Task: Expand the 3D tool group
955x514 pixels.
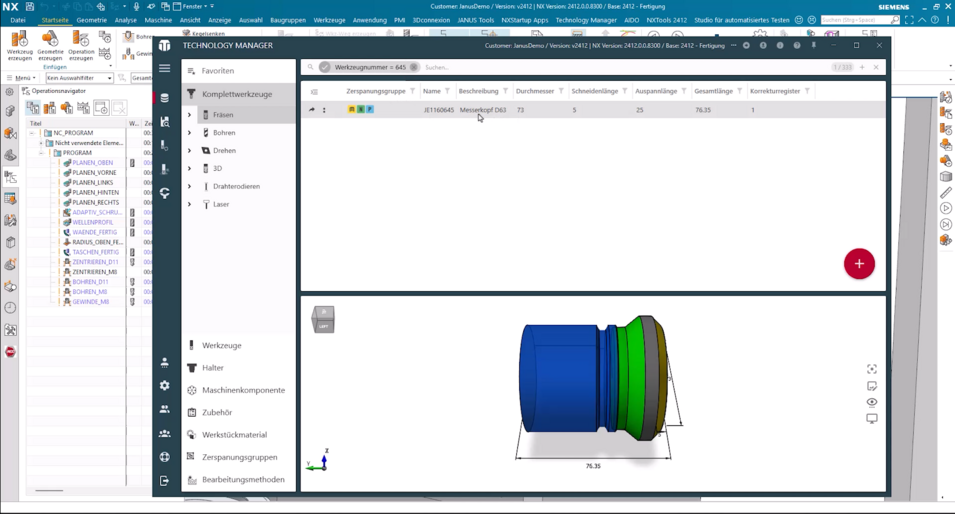Action: coord(189,168)
